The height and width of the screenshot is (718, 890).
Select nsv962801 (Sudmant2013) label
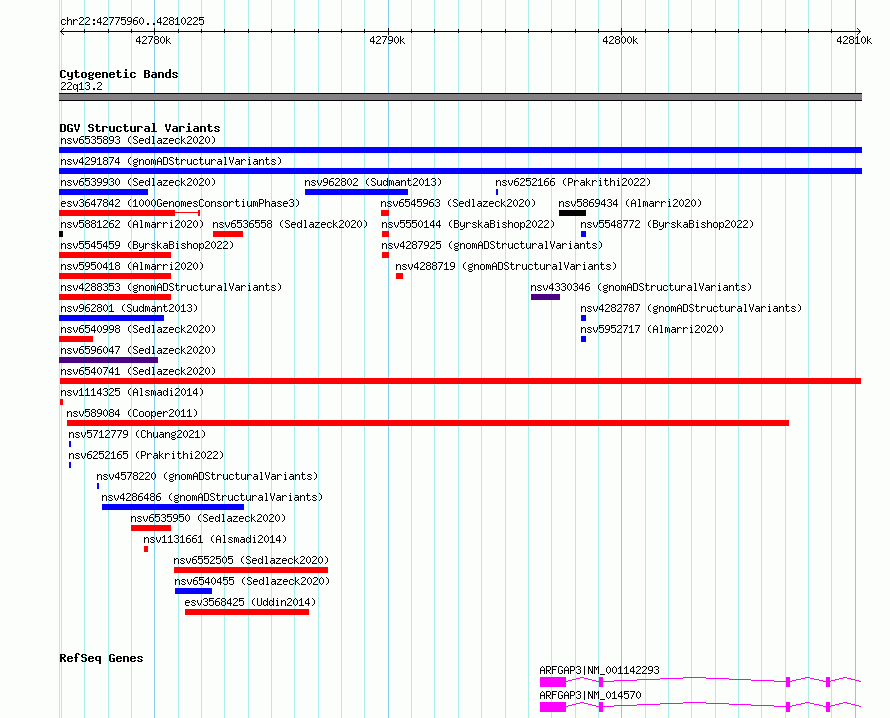click(129, 308)
